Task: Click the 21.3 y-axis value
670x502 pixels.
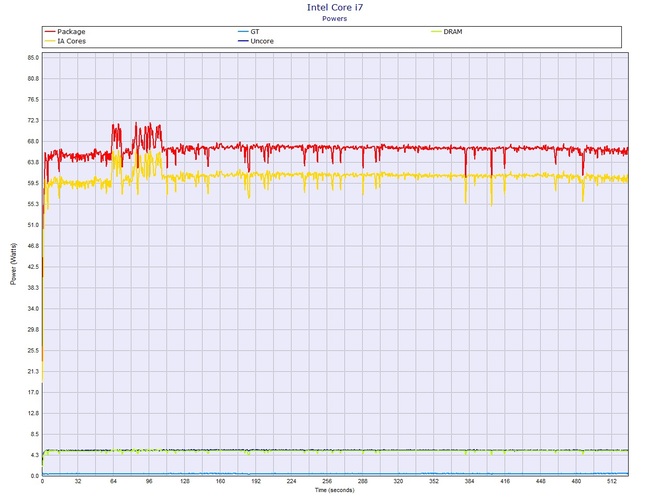Action: [x=33, y=372]
